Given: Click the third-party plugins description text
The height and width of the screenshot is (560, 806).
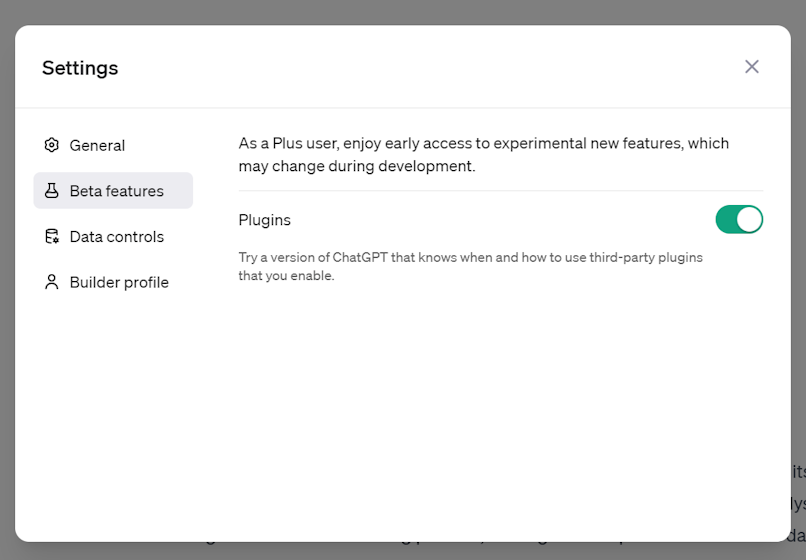Looking at the screenshot, I should click(470, 266).
